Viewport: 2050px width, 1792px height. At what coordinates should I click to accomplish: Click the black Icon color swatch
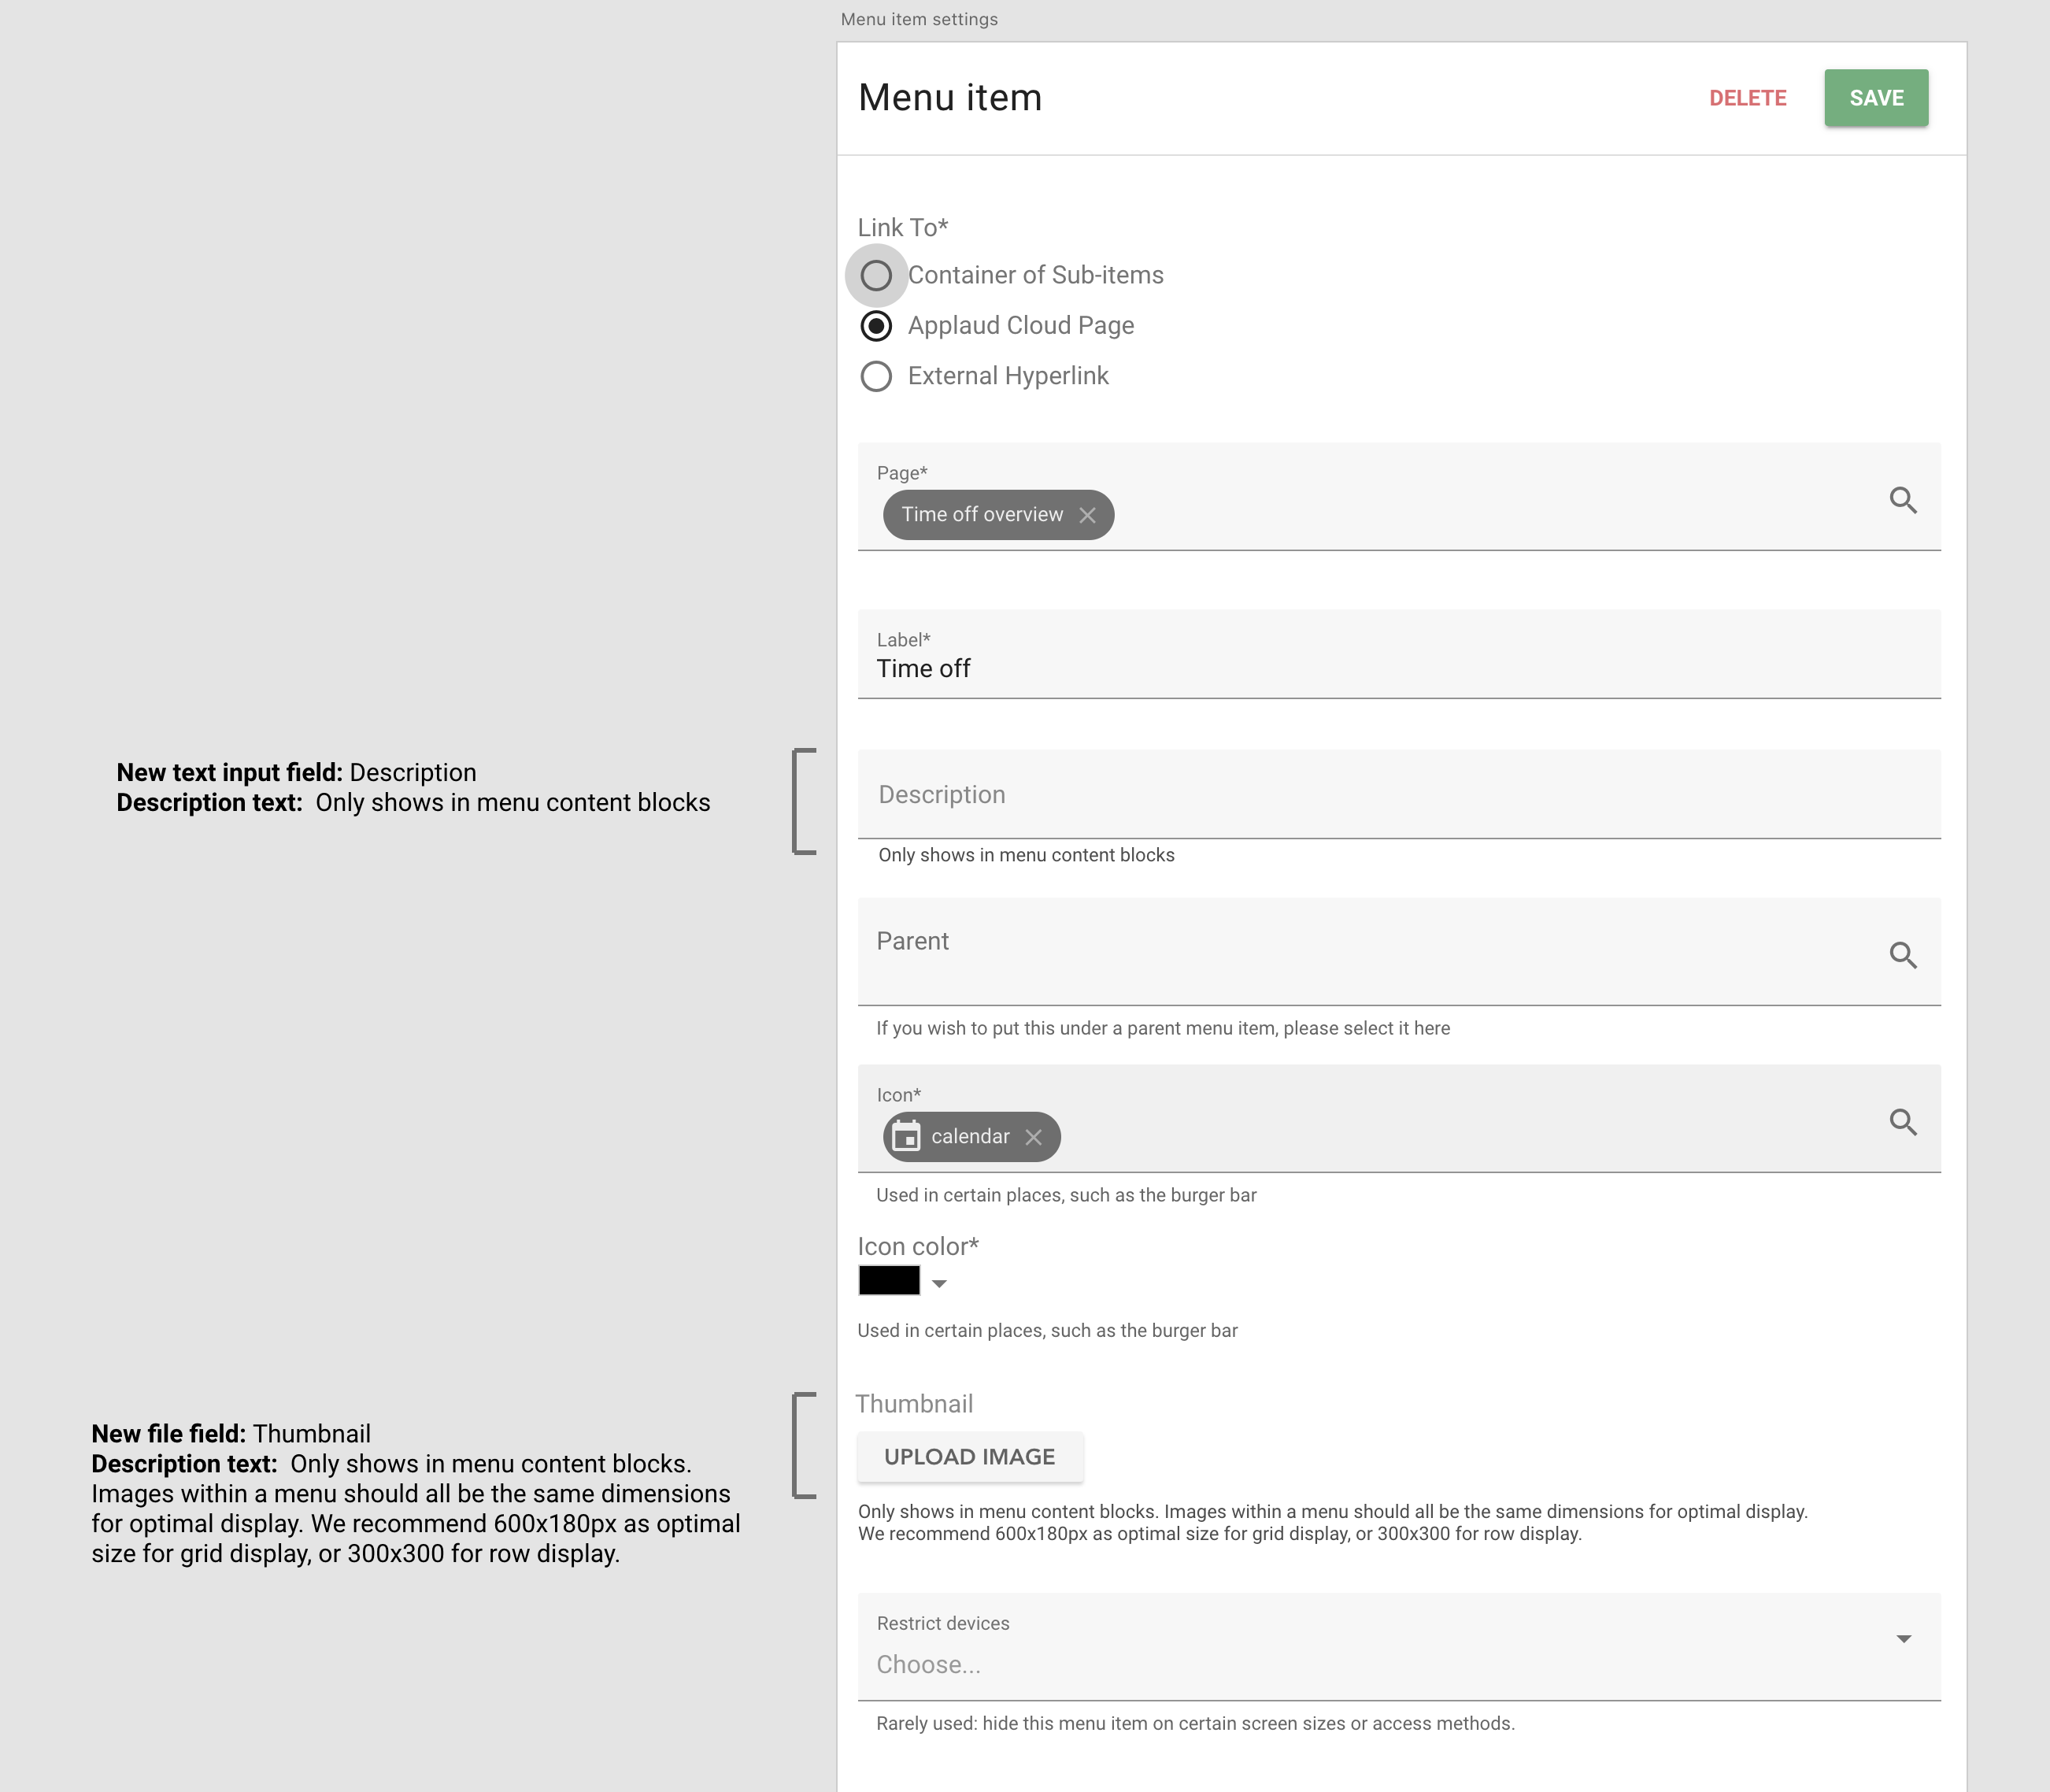pos(889,1280)
